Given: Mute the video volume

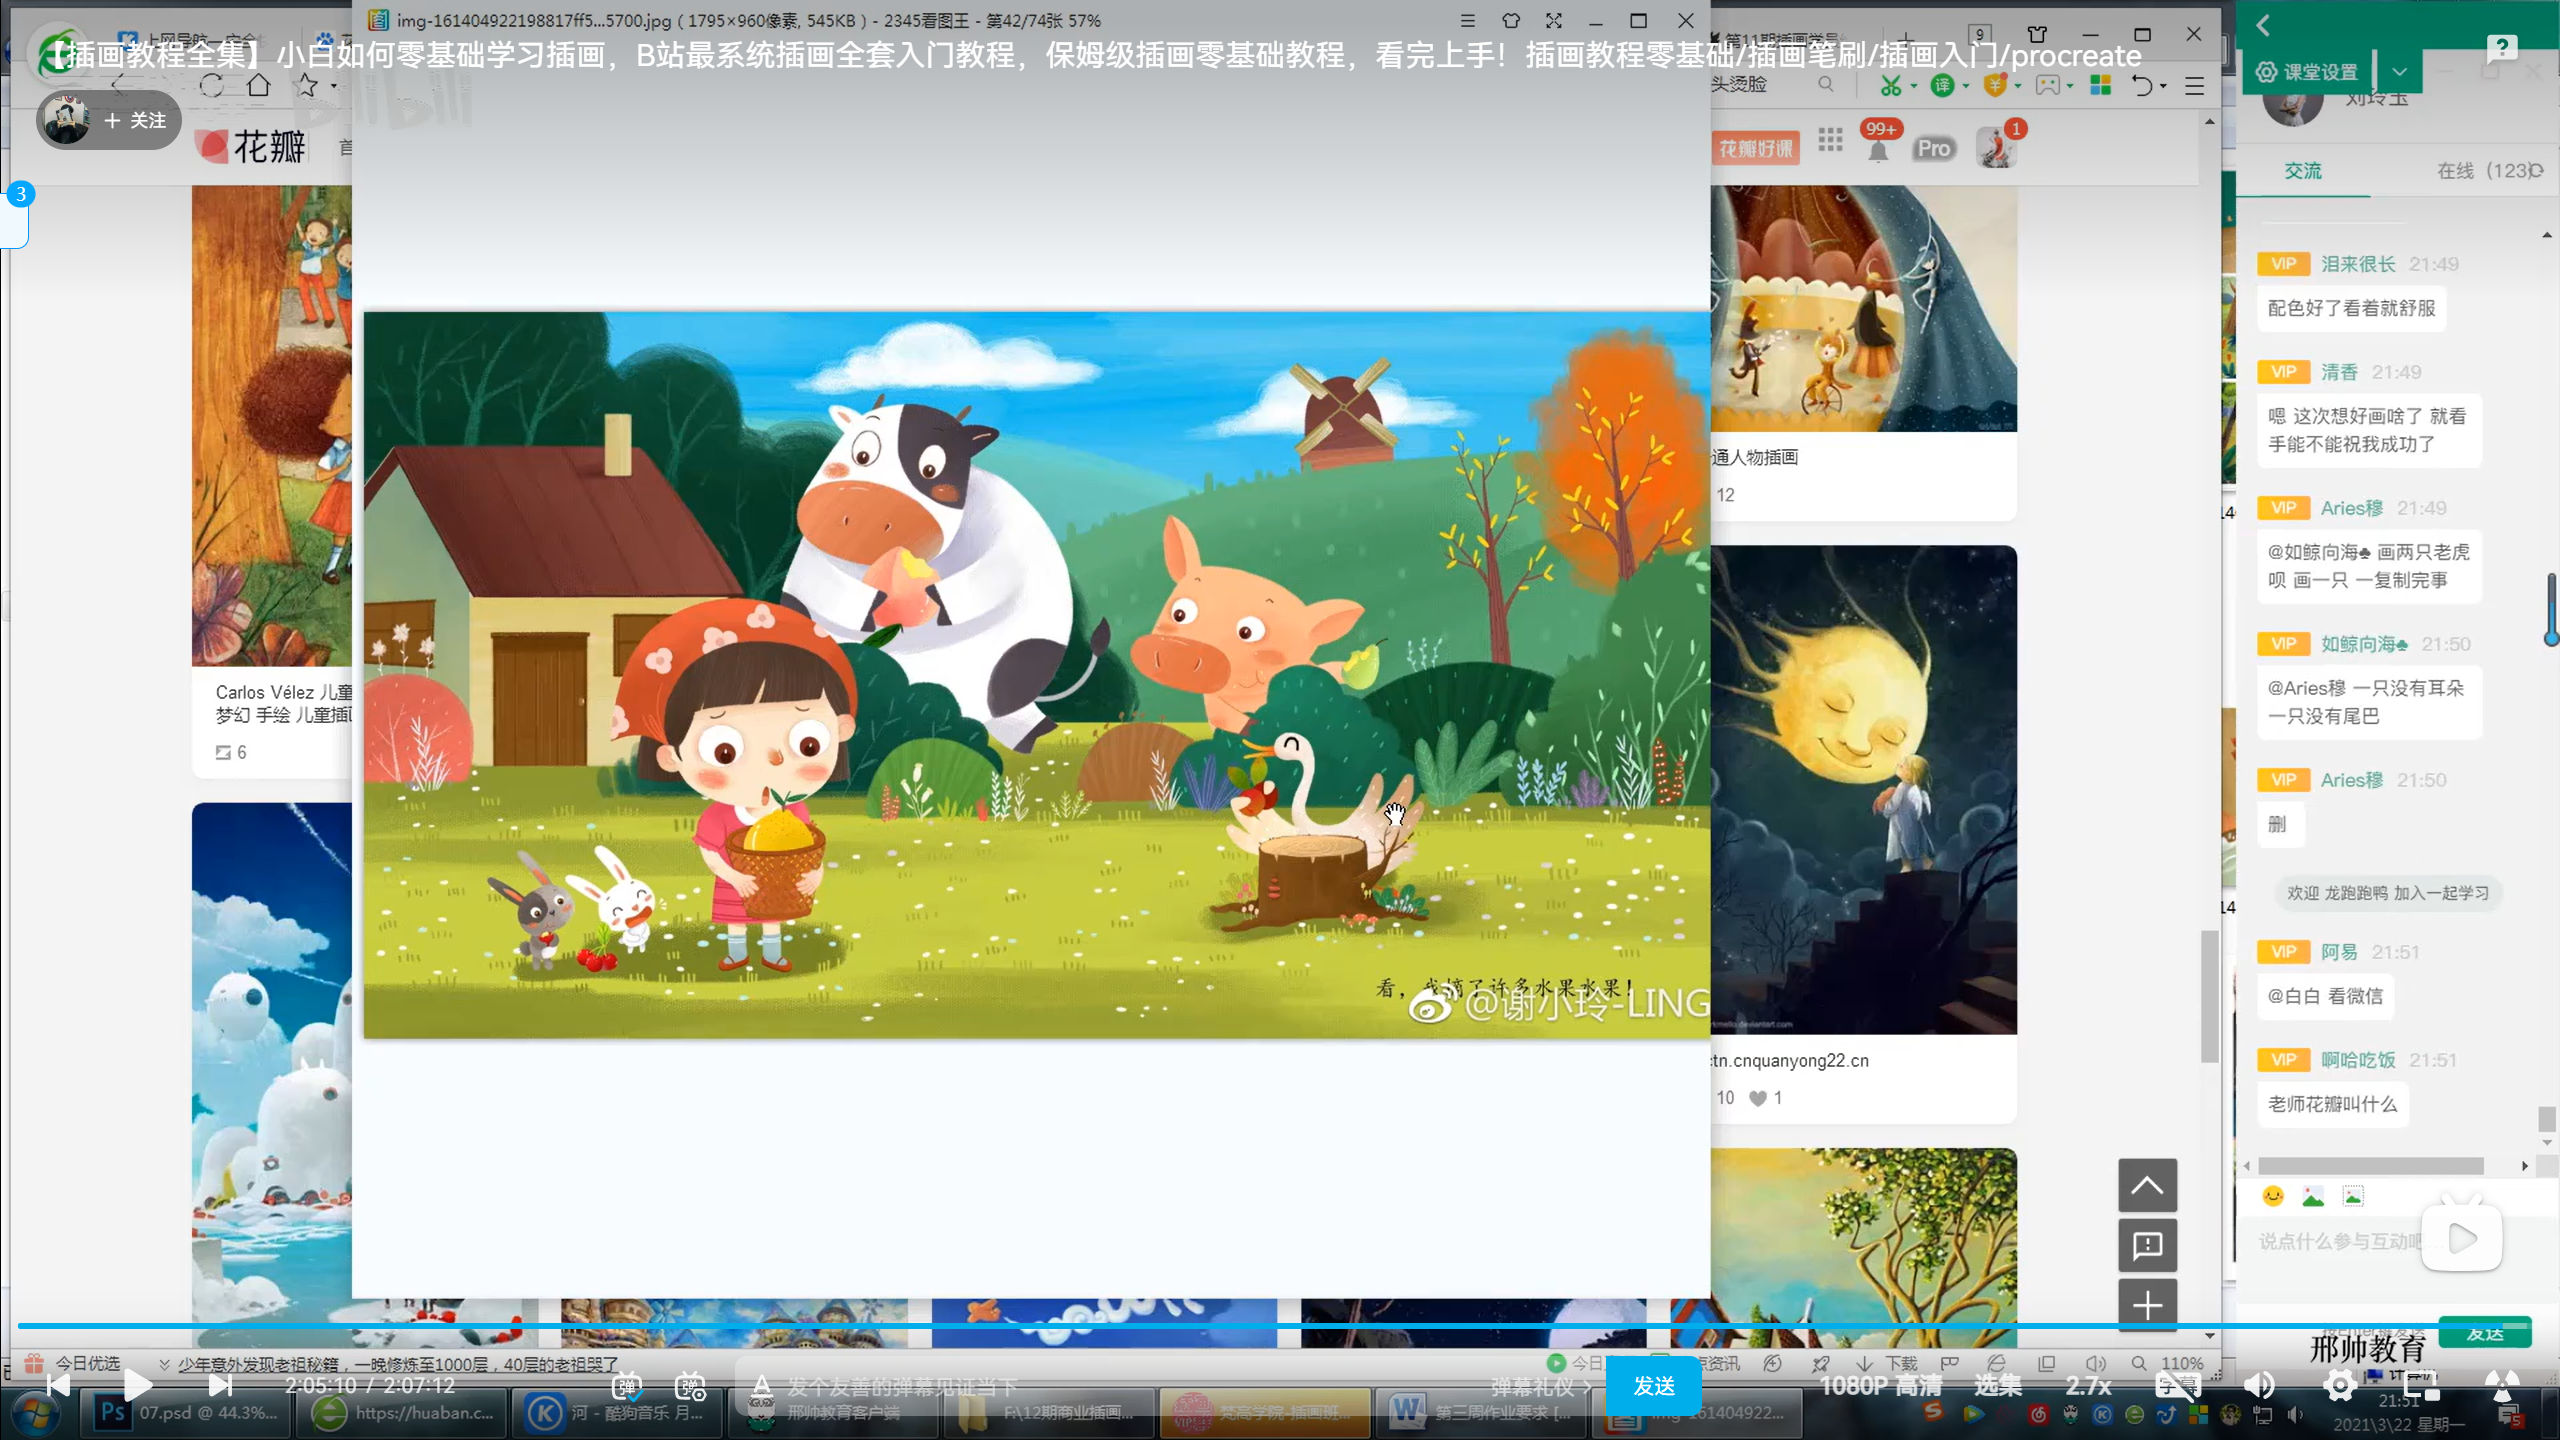Looking at the screenshot, I should tap(2259, 1385).
